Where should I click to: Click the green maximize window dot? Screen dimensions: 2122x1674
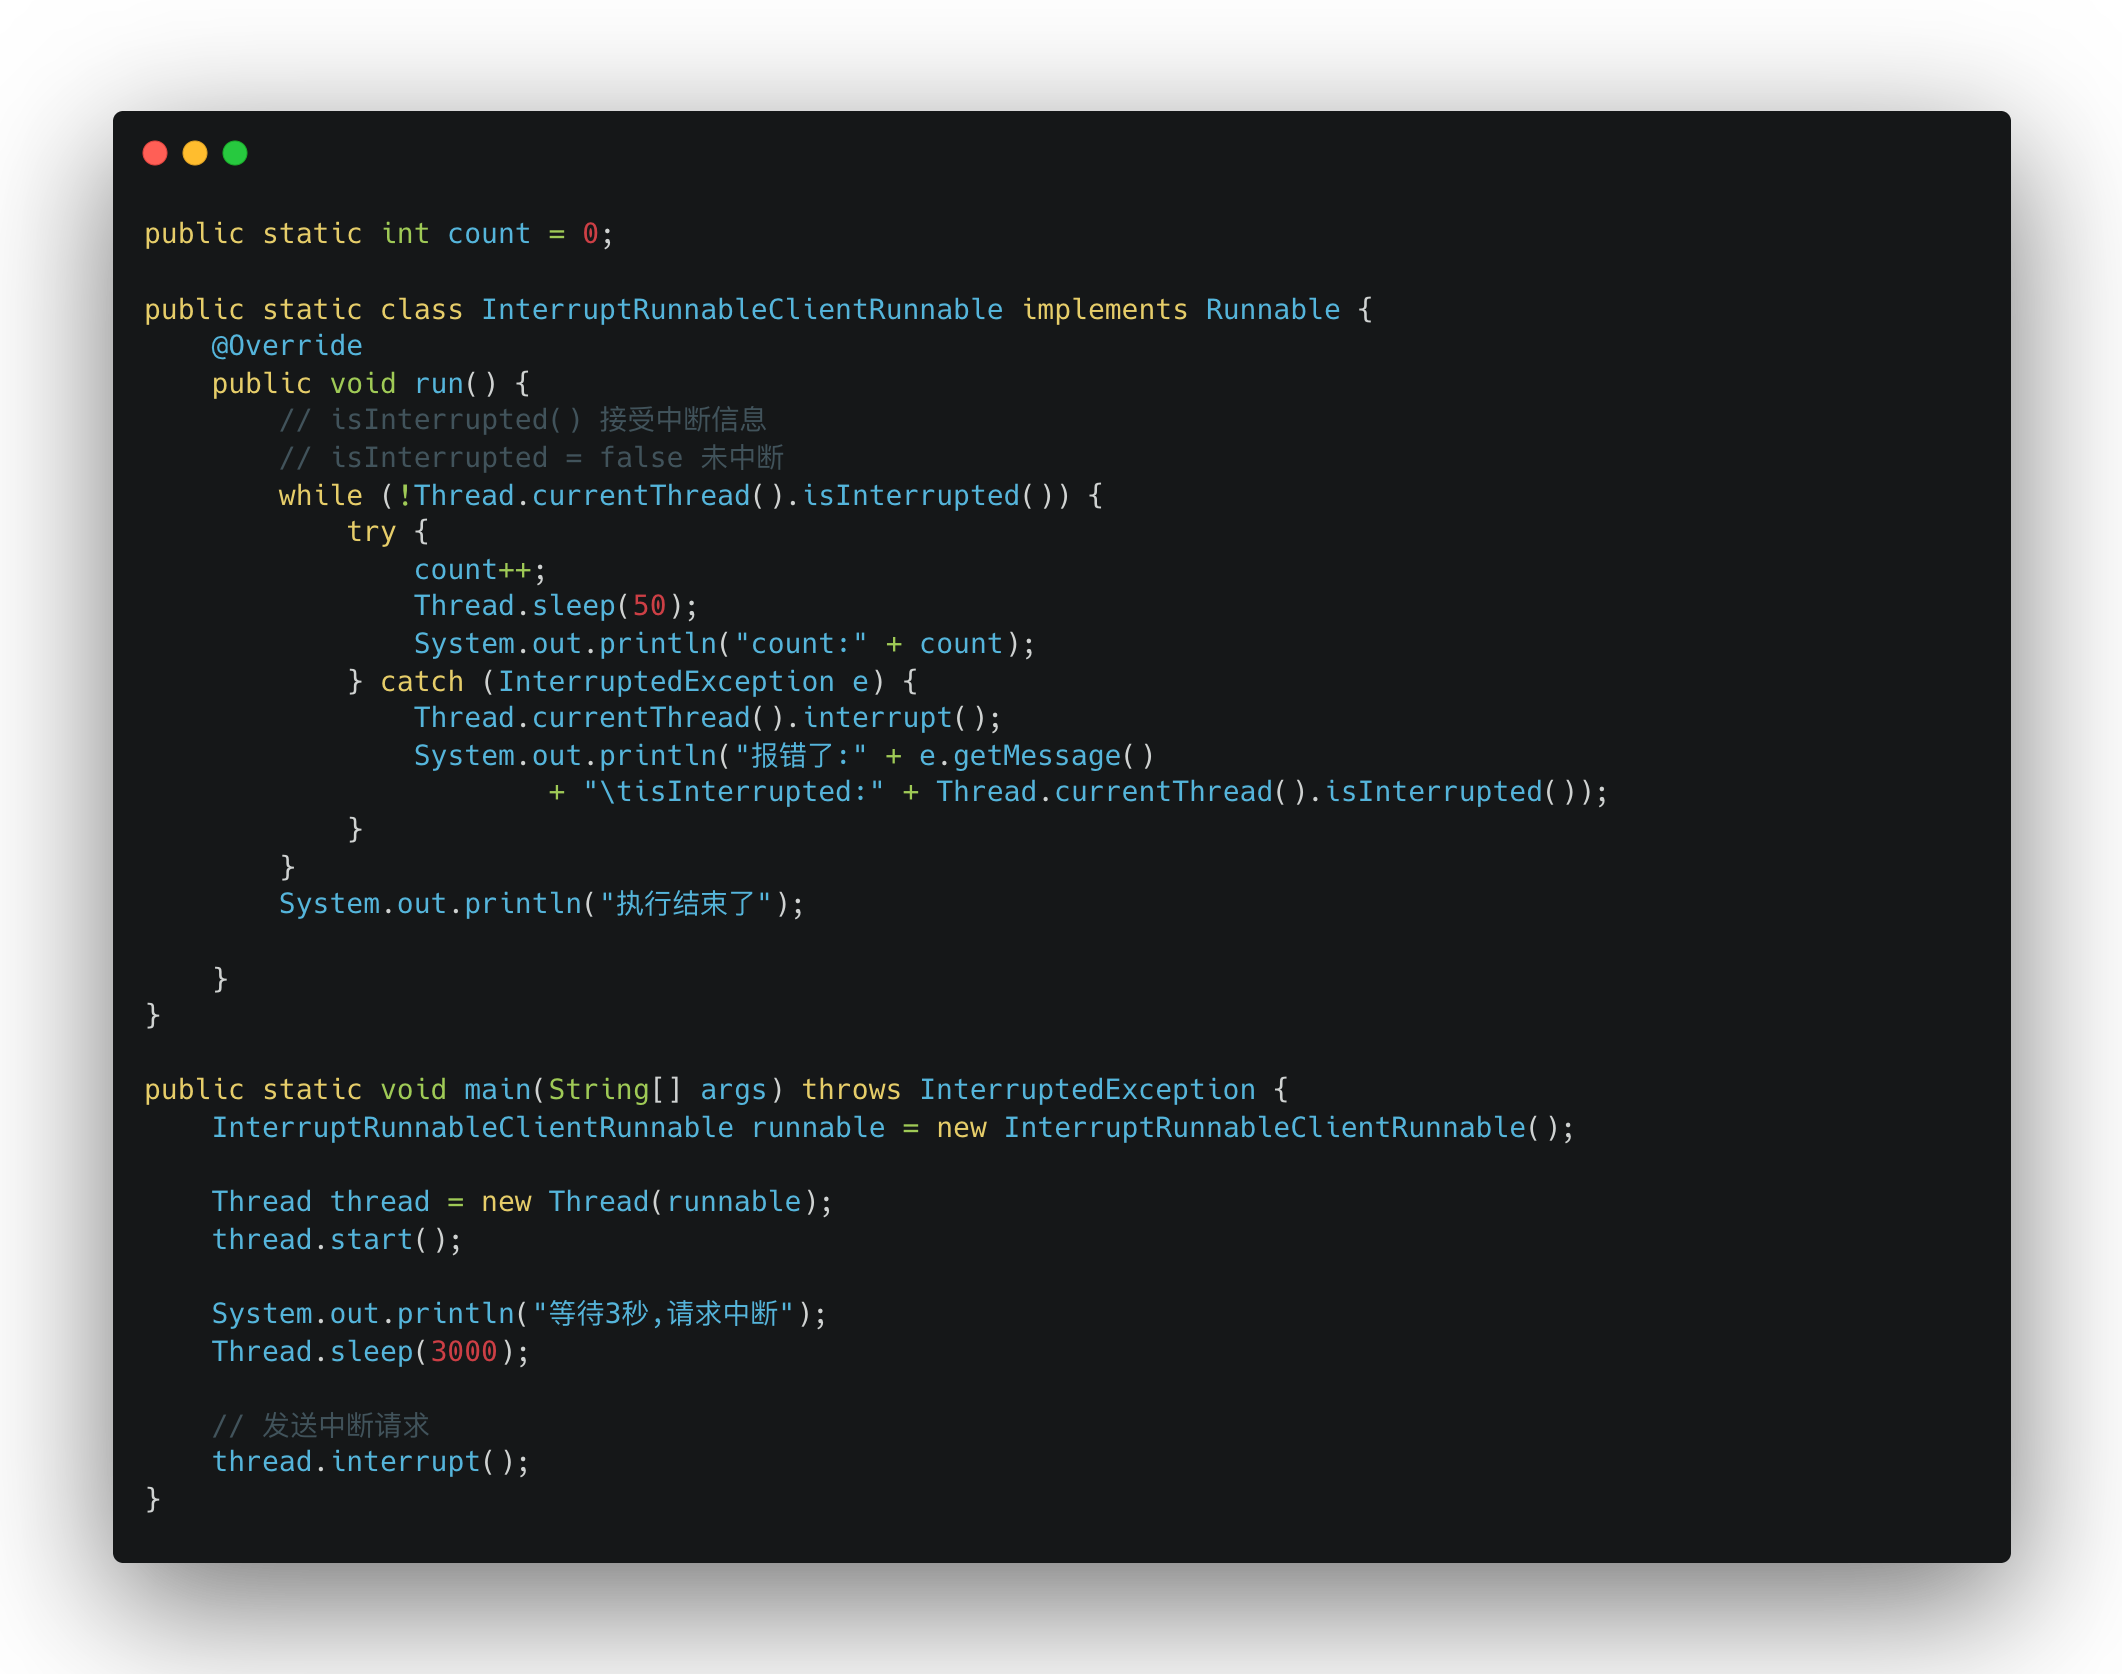(235, 153)
